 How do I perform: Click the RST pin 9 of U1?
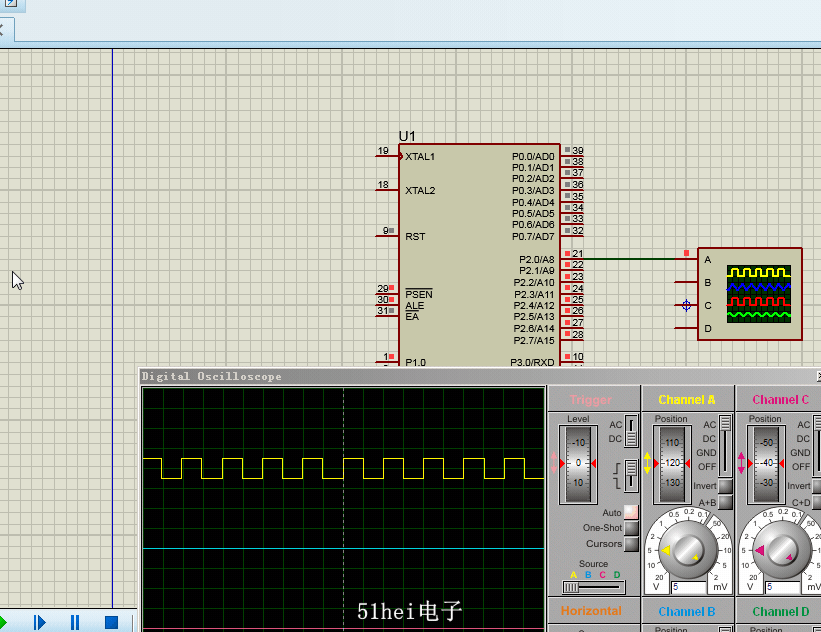(x=386, y=235)
